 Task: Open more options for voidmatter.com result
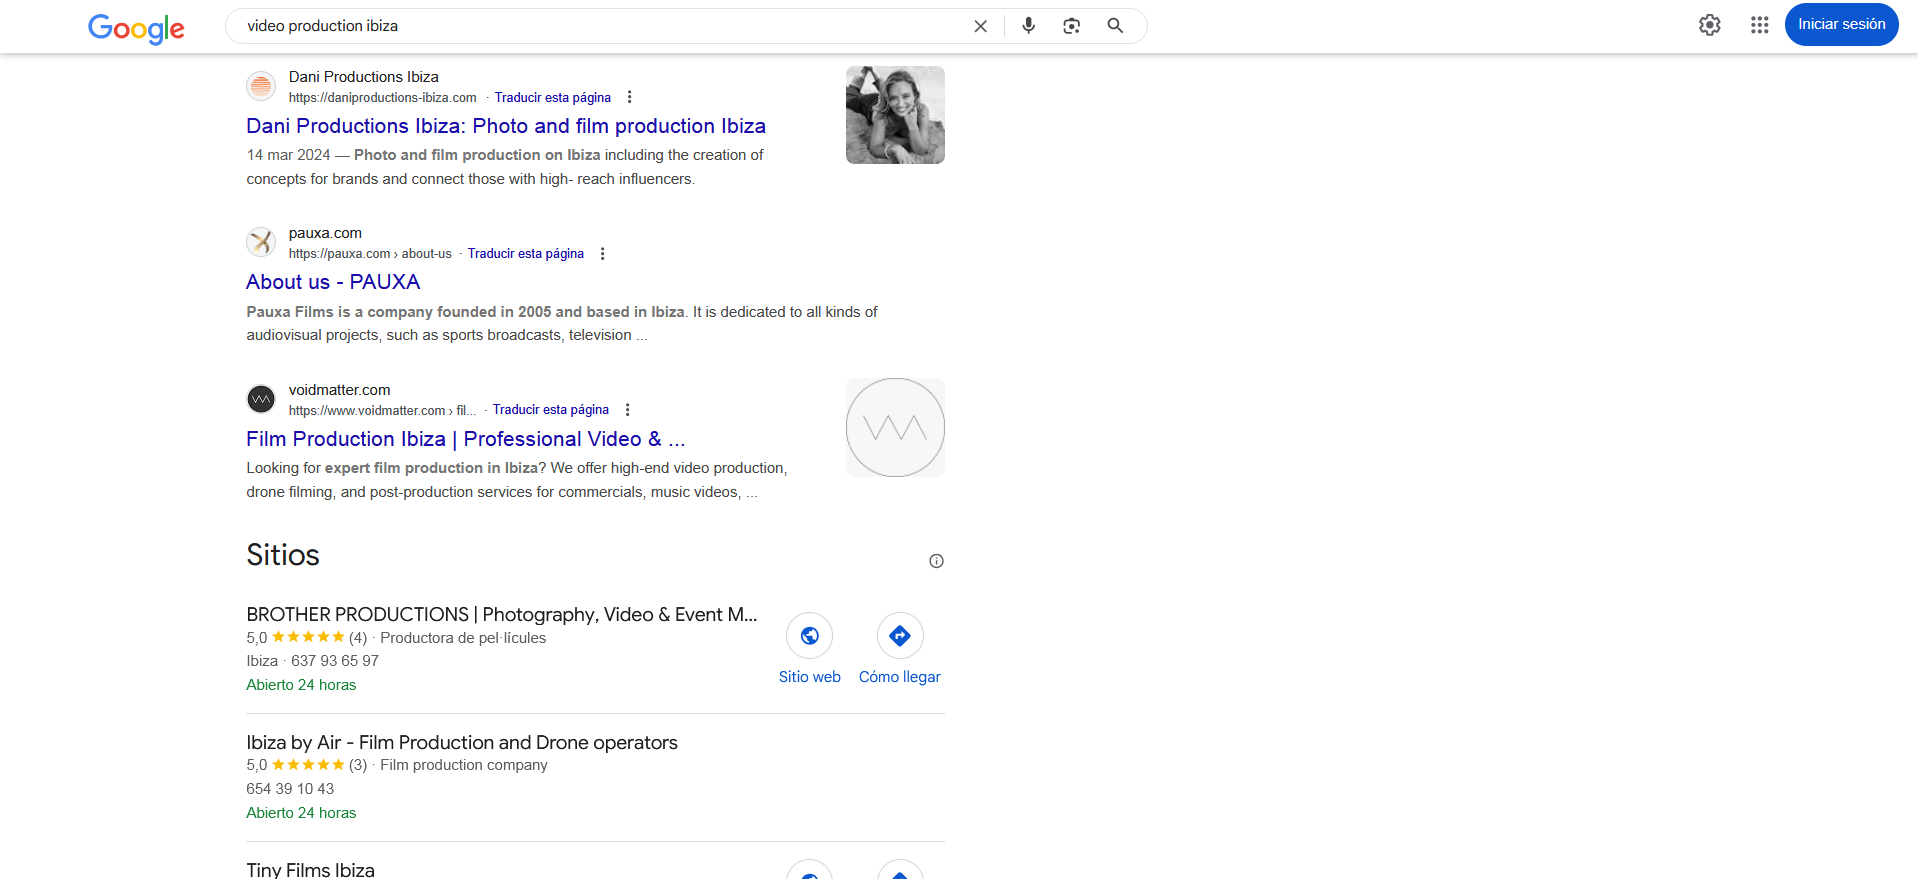click(x=627, y=410)
